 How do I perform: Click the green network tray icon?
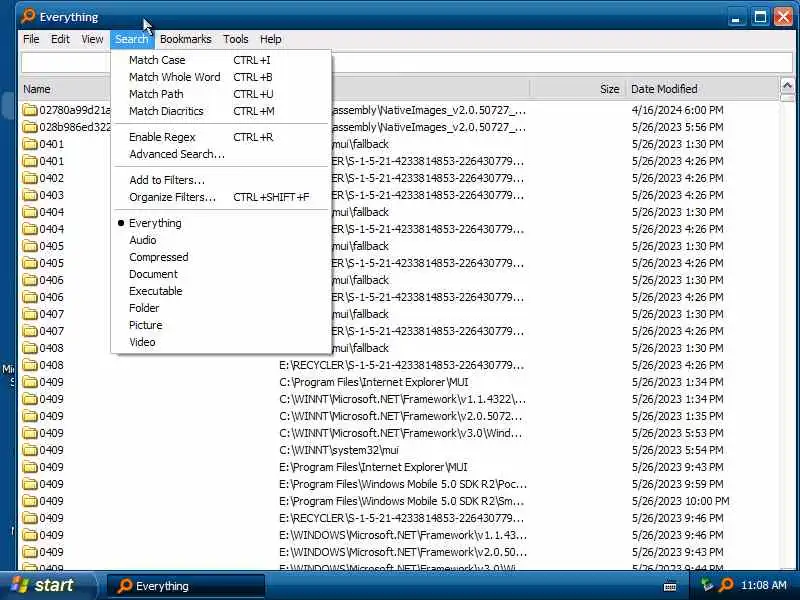pos(707,585)
